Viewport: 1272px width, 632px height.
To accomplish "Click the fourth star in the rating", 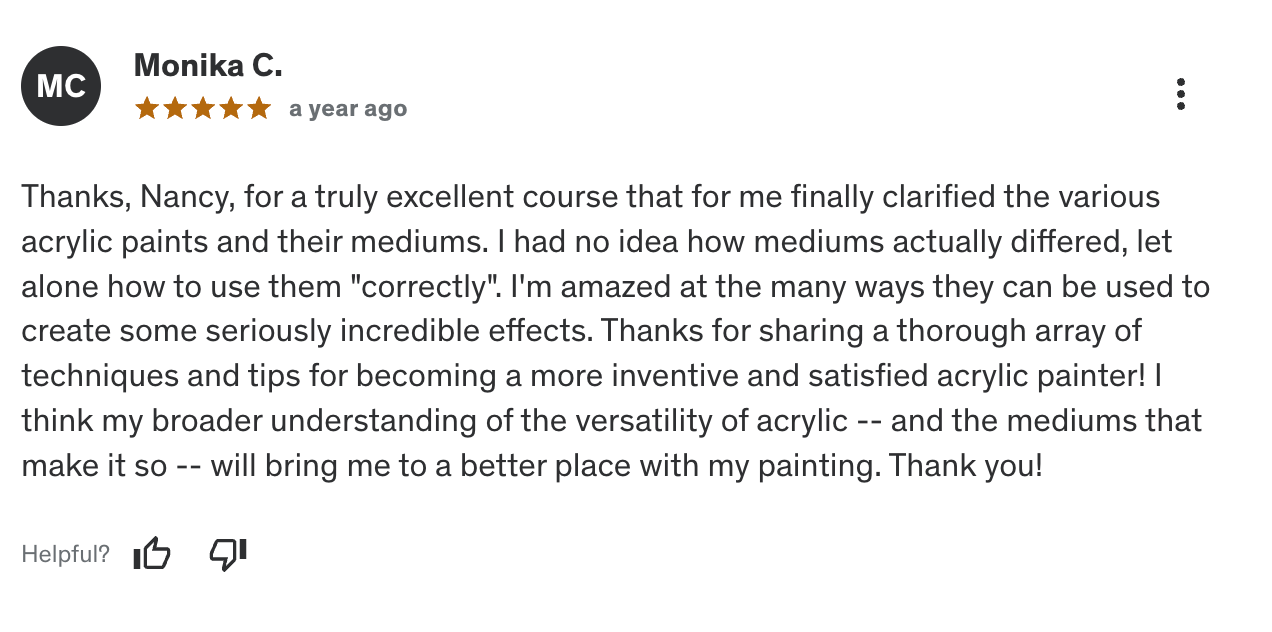I will [x=231, y=108].
